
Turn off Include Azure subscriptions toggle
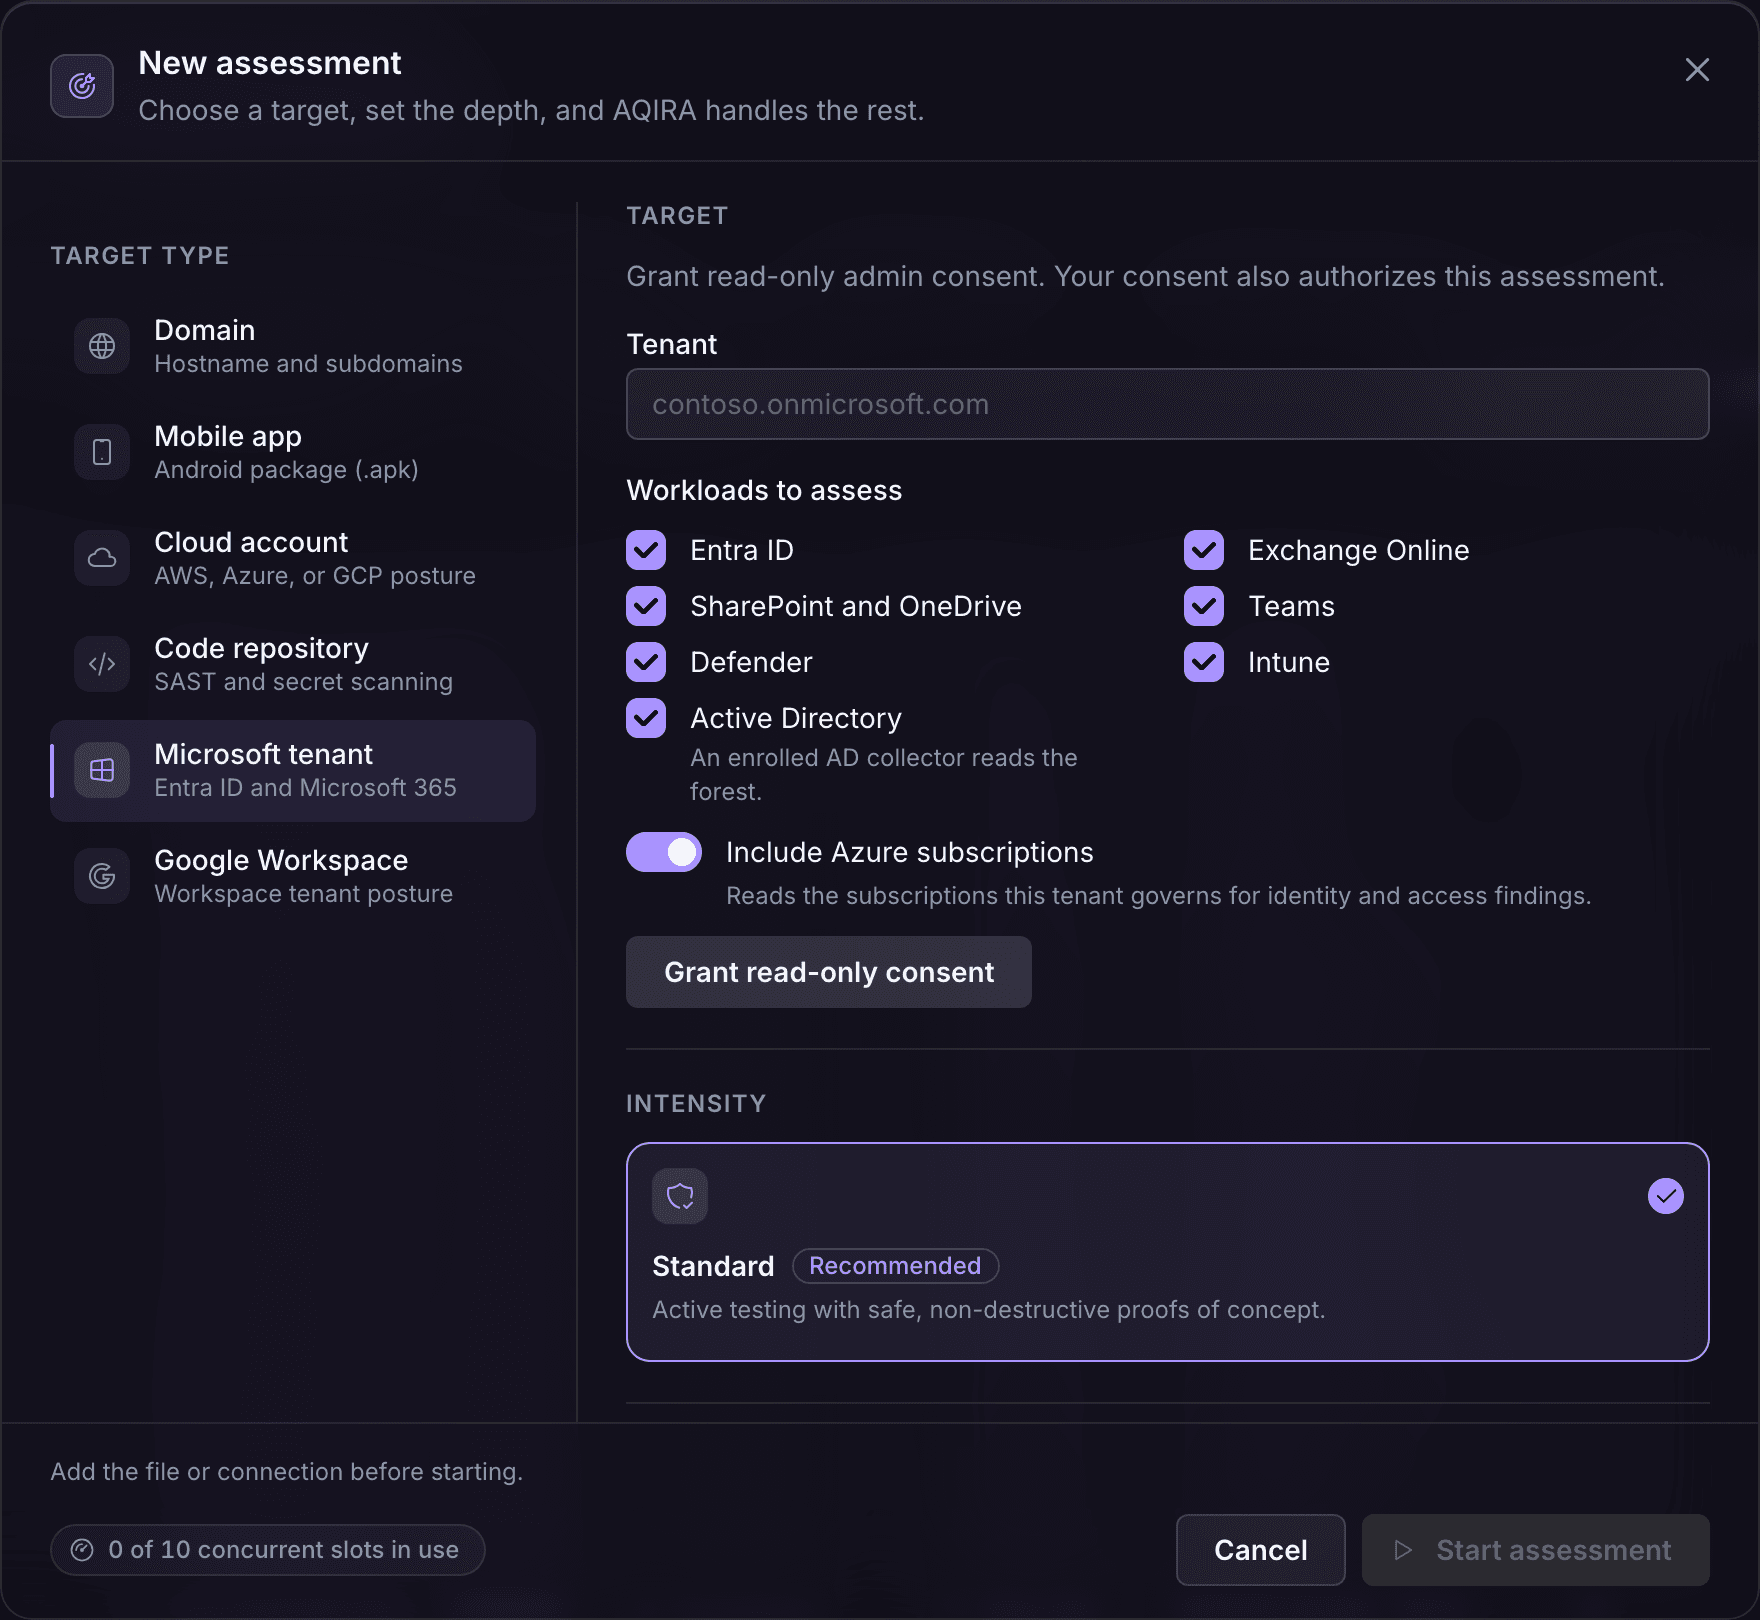tap(664, 852)
